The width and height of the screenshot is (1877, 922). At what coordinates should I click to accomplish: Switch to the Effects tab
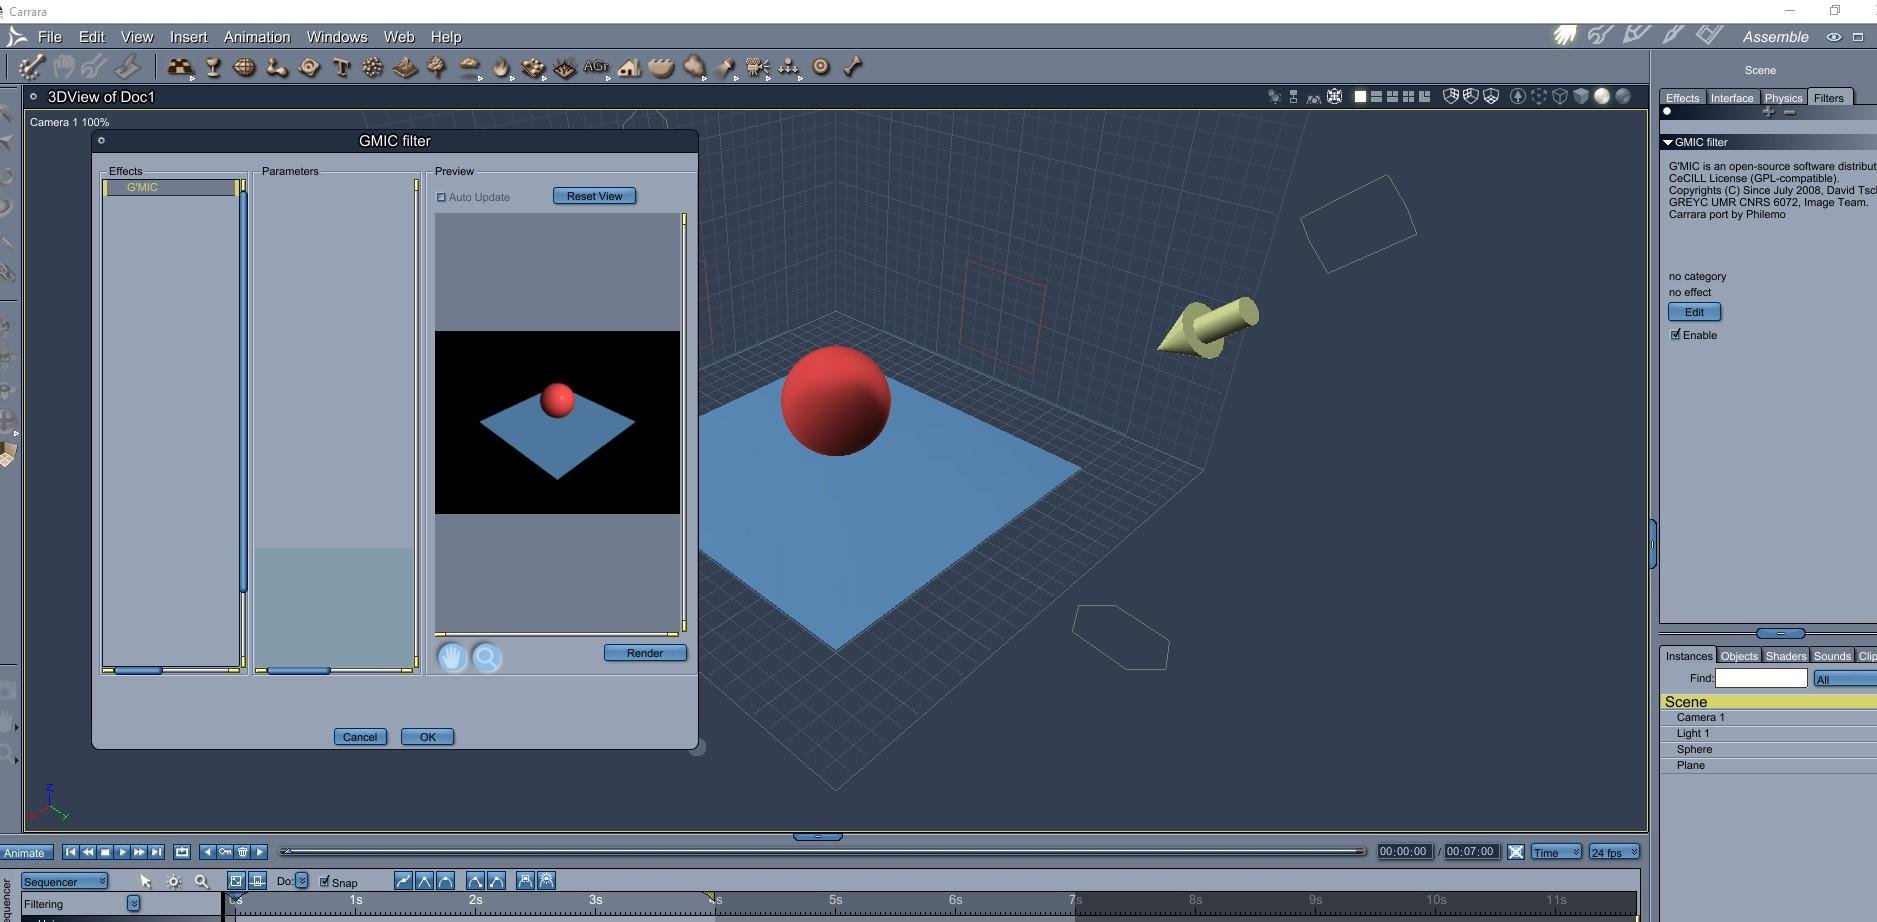[1682, 98]
